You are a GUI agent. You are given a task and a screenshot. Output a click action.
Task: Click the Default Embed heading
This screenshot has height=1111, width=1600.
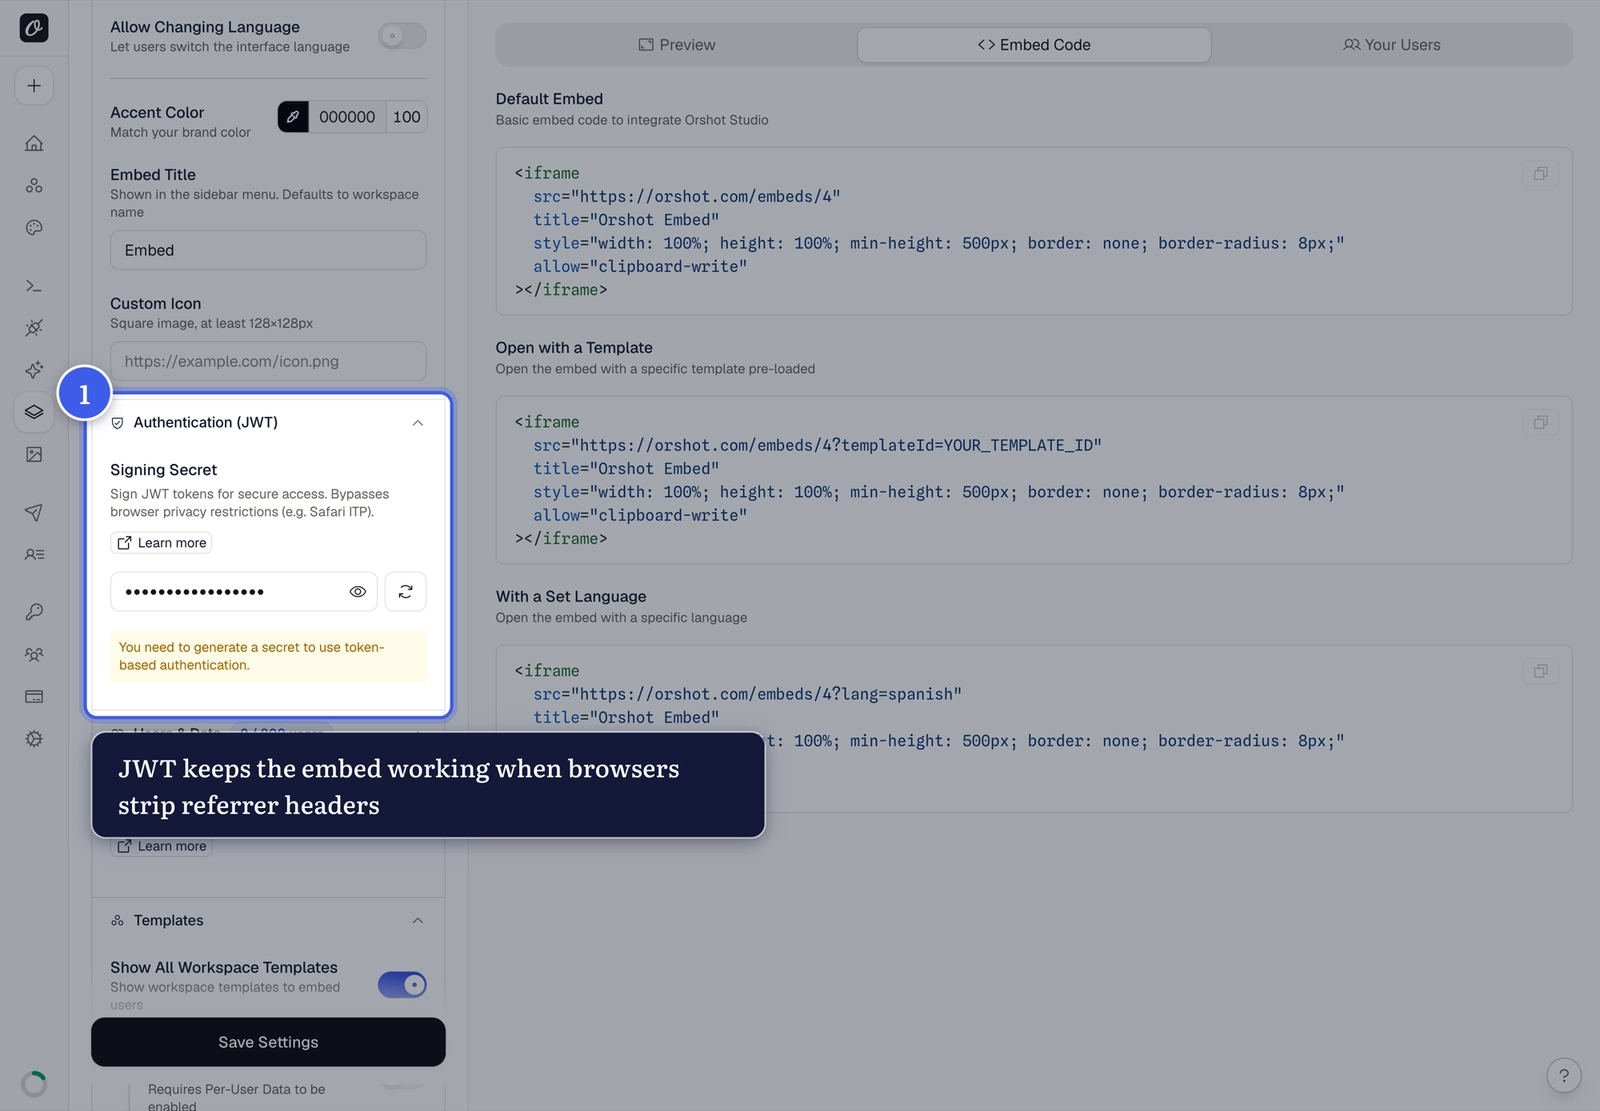pyautogui.click(x=549, y=99)
